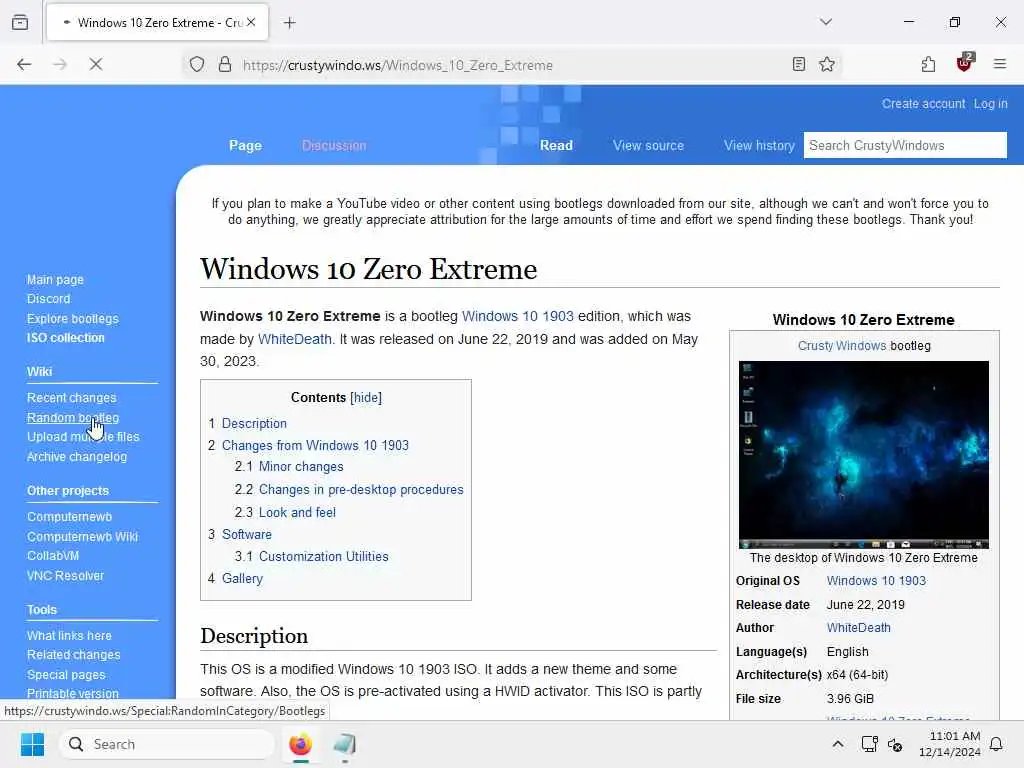Jump to Description in contents
This screenshot has width=1024, height=768.
click(x=254, y=423)
